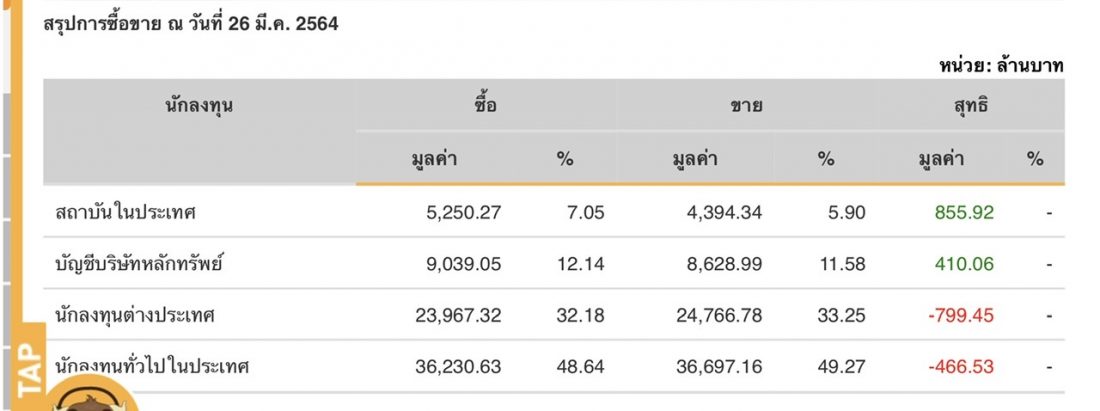Select the ซื้อ column header
This screenshot has width=1100, height=411.
pyautogui.click(x=484, y=106)
